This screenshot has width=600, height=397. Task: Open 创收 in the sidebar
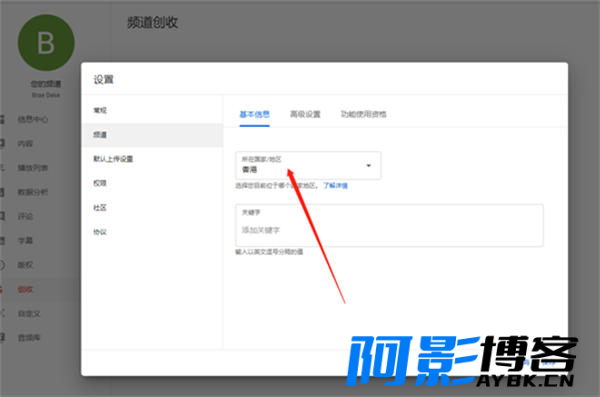pos(25,289)
